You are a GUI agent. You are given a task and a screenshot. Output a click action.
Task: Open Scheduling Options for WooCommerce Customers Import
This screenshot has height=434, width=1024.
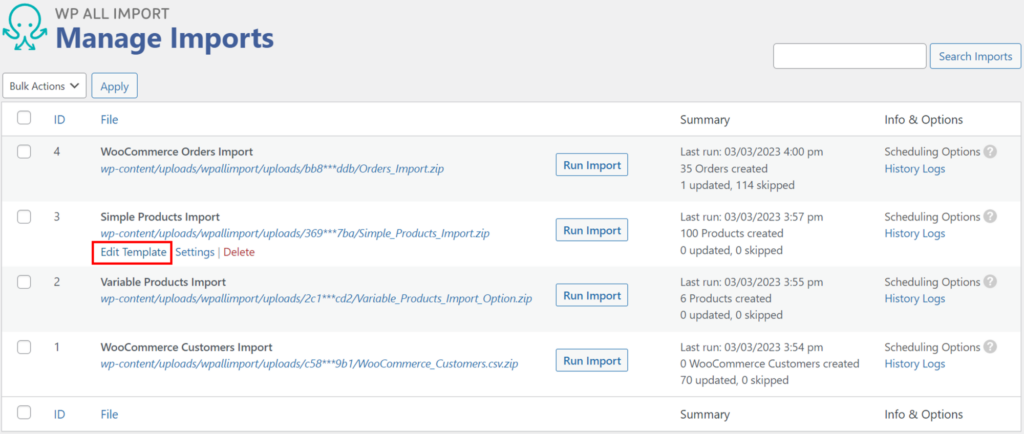tap(932, 347)
